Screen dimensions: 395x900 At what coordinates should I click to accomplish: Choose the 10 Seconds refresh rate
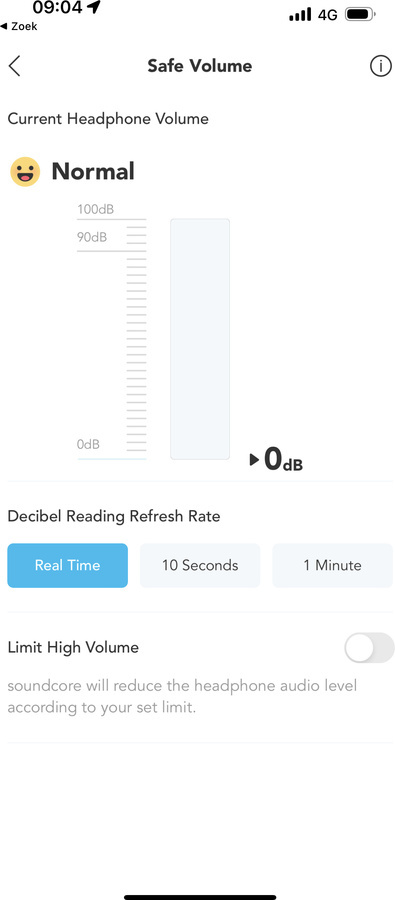tap(200, 565)
